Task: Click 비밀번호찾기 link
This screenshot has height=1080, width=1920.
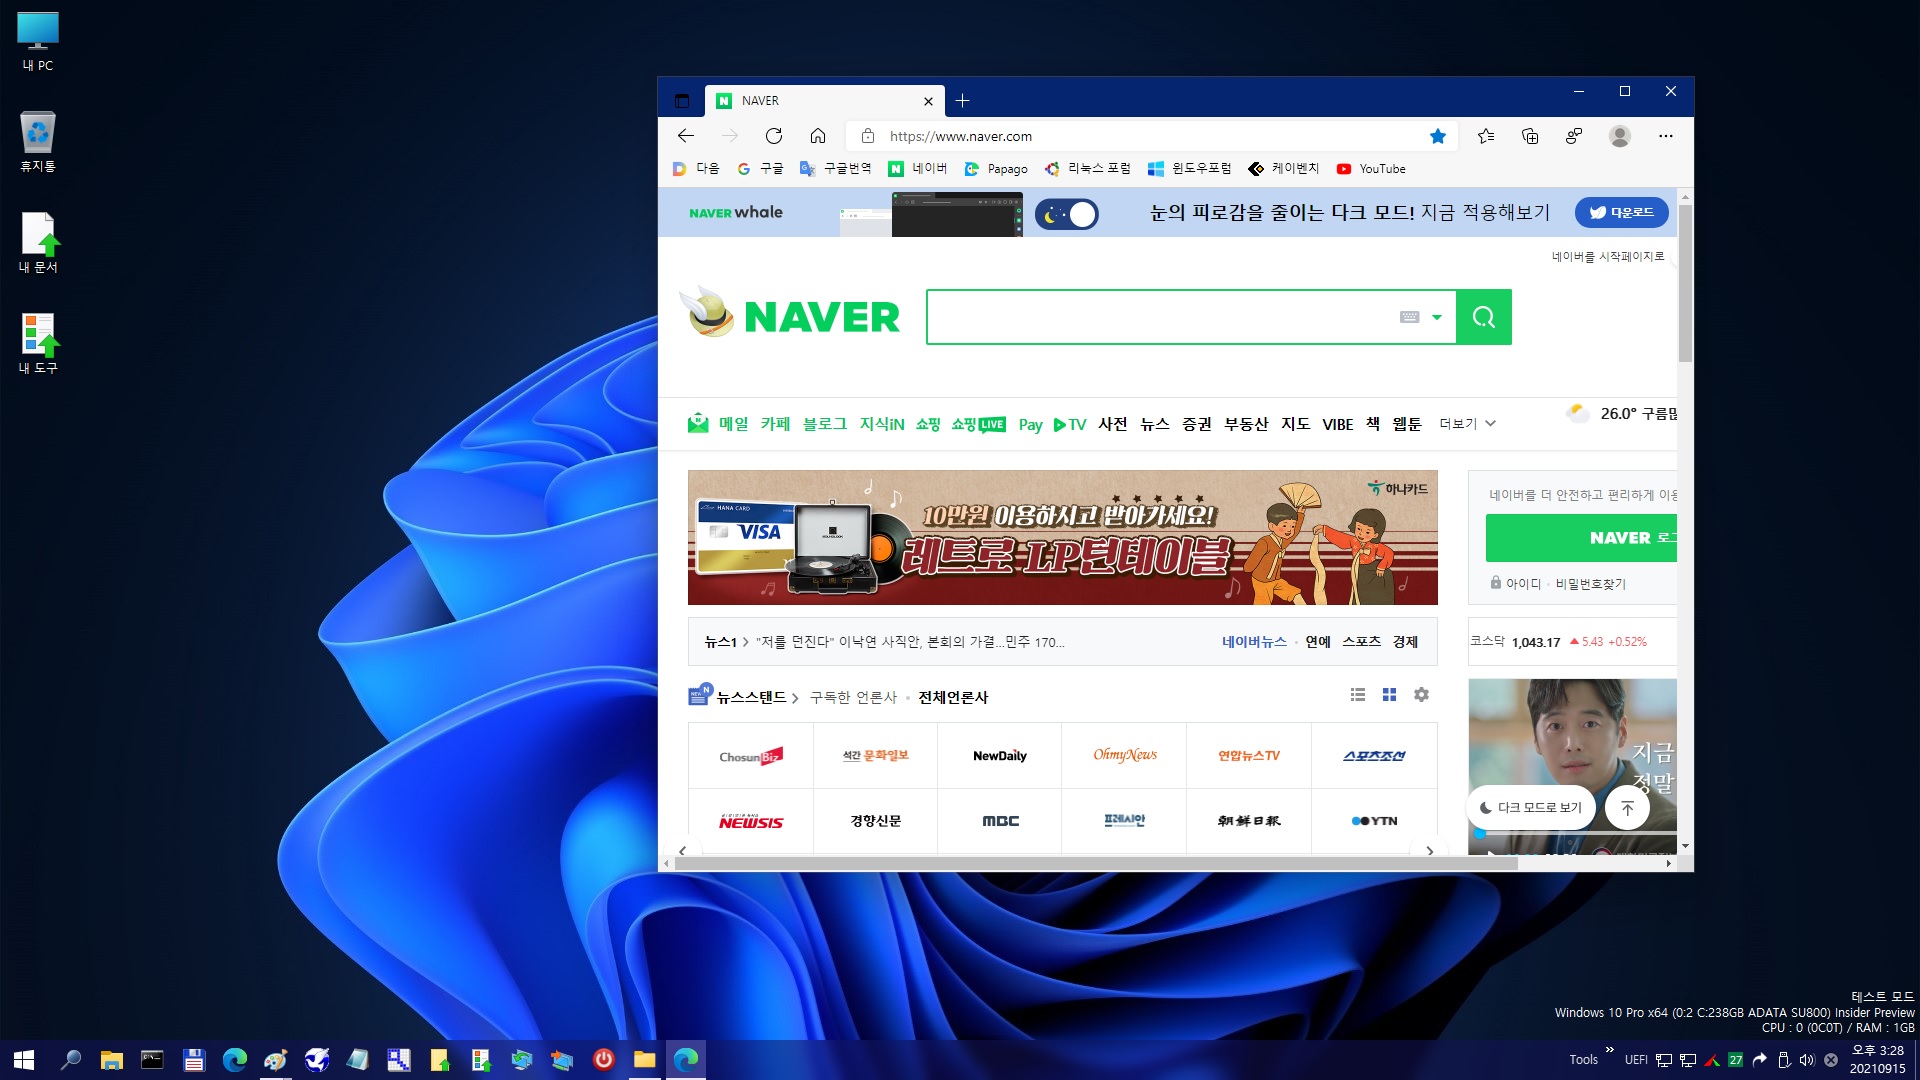Action: tap(1591, 584)
